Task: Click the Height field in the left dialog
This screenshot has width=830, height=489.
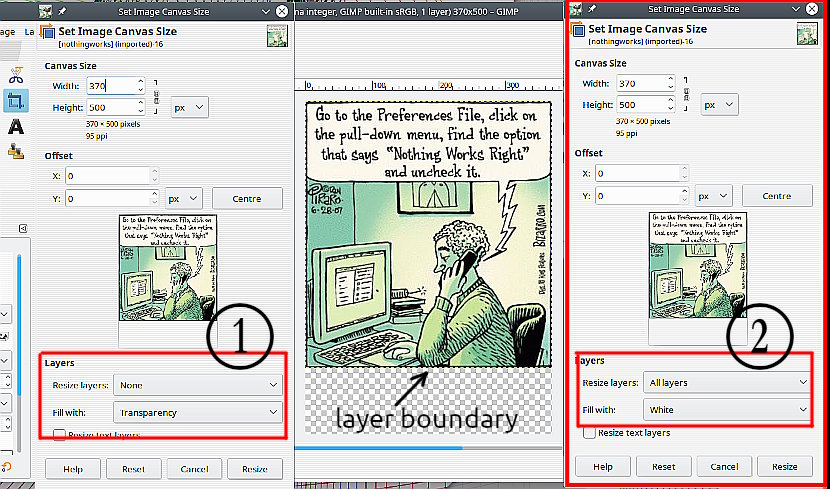Action: [x=110, y=107]
